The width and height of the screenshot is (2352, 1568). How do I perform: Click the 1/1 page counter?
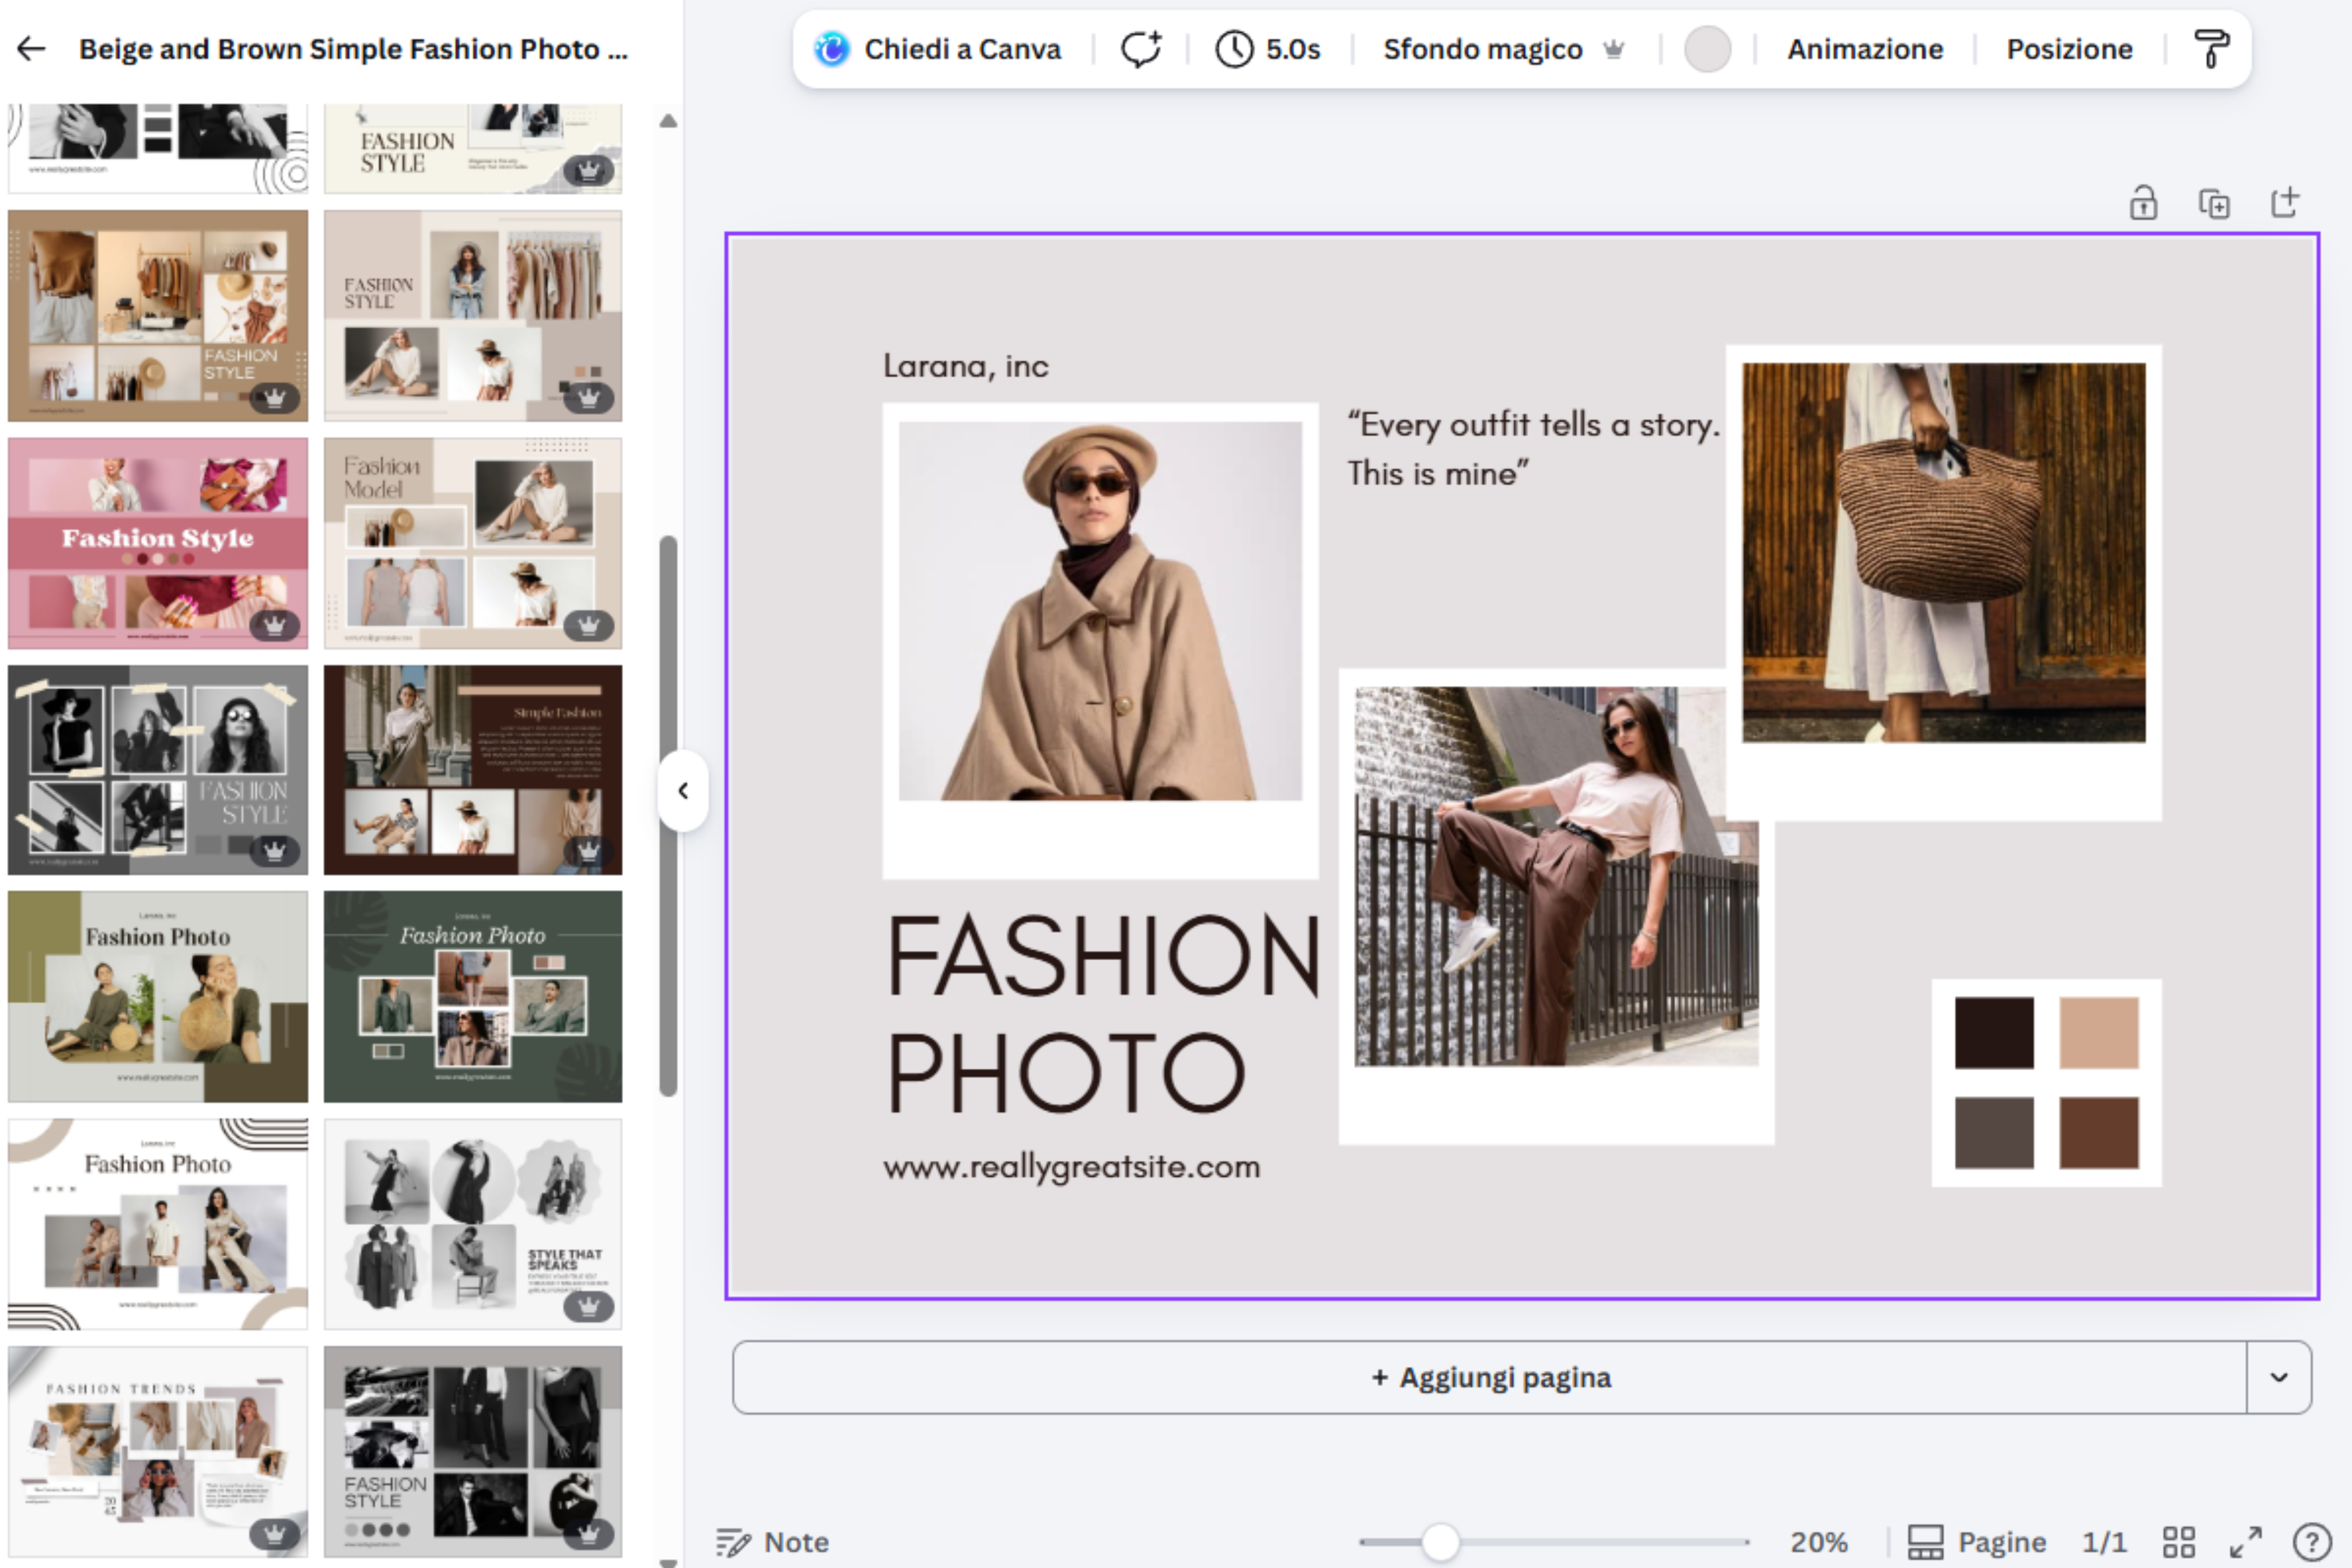(x=2105, y=1542)
